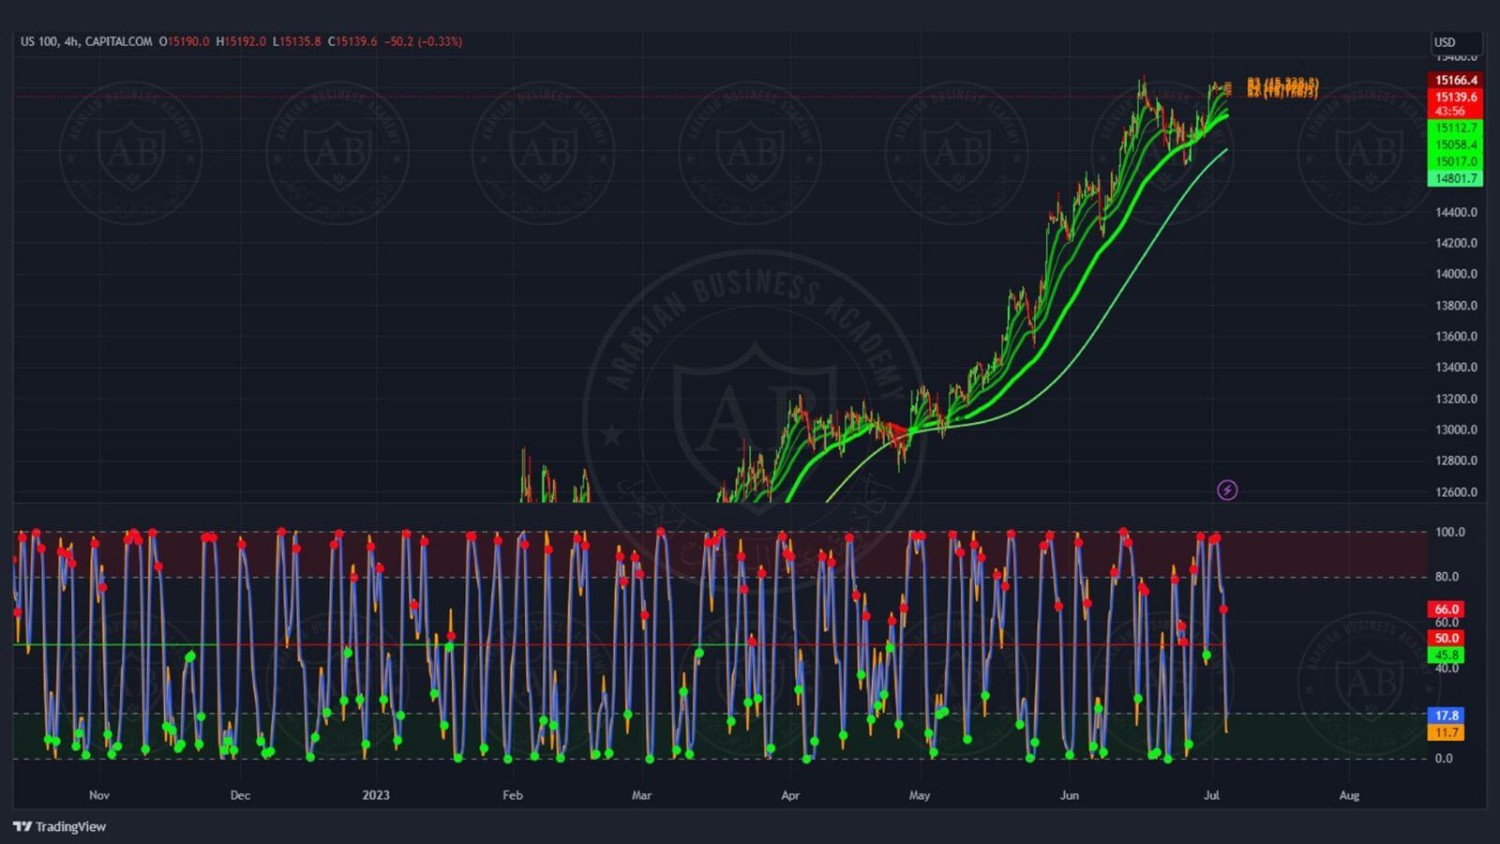Click the May label on time axis

[x=919, y=795]
